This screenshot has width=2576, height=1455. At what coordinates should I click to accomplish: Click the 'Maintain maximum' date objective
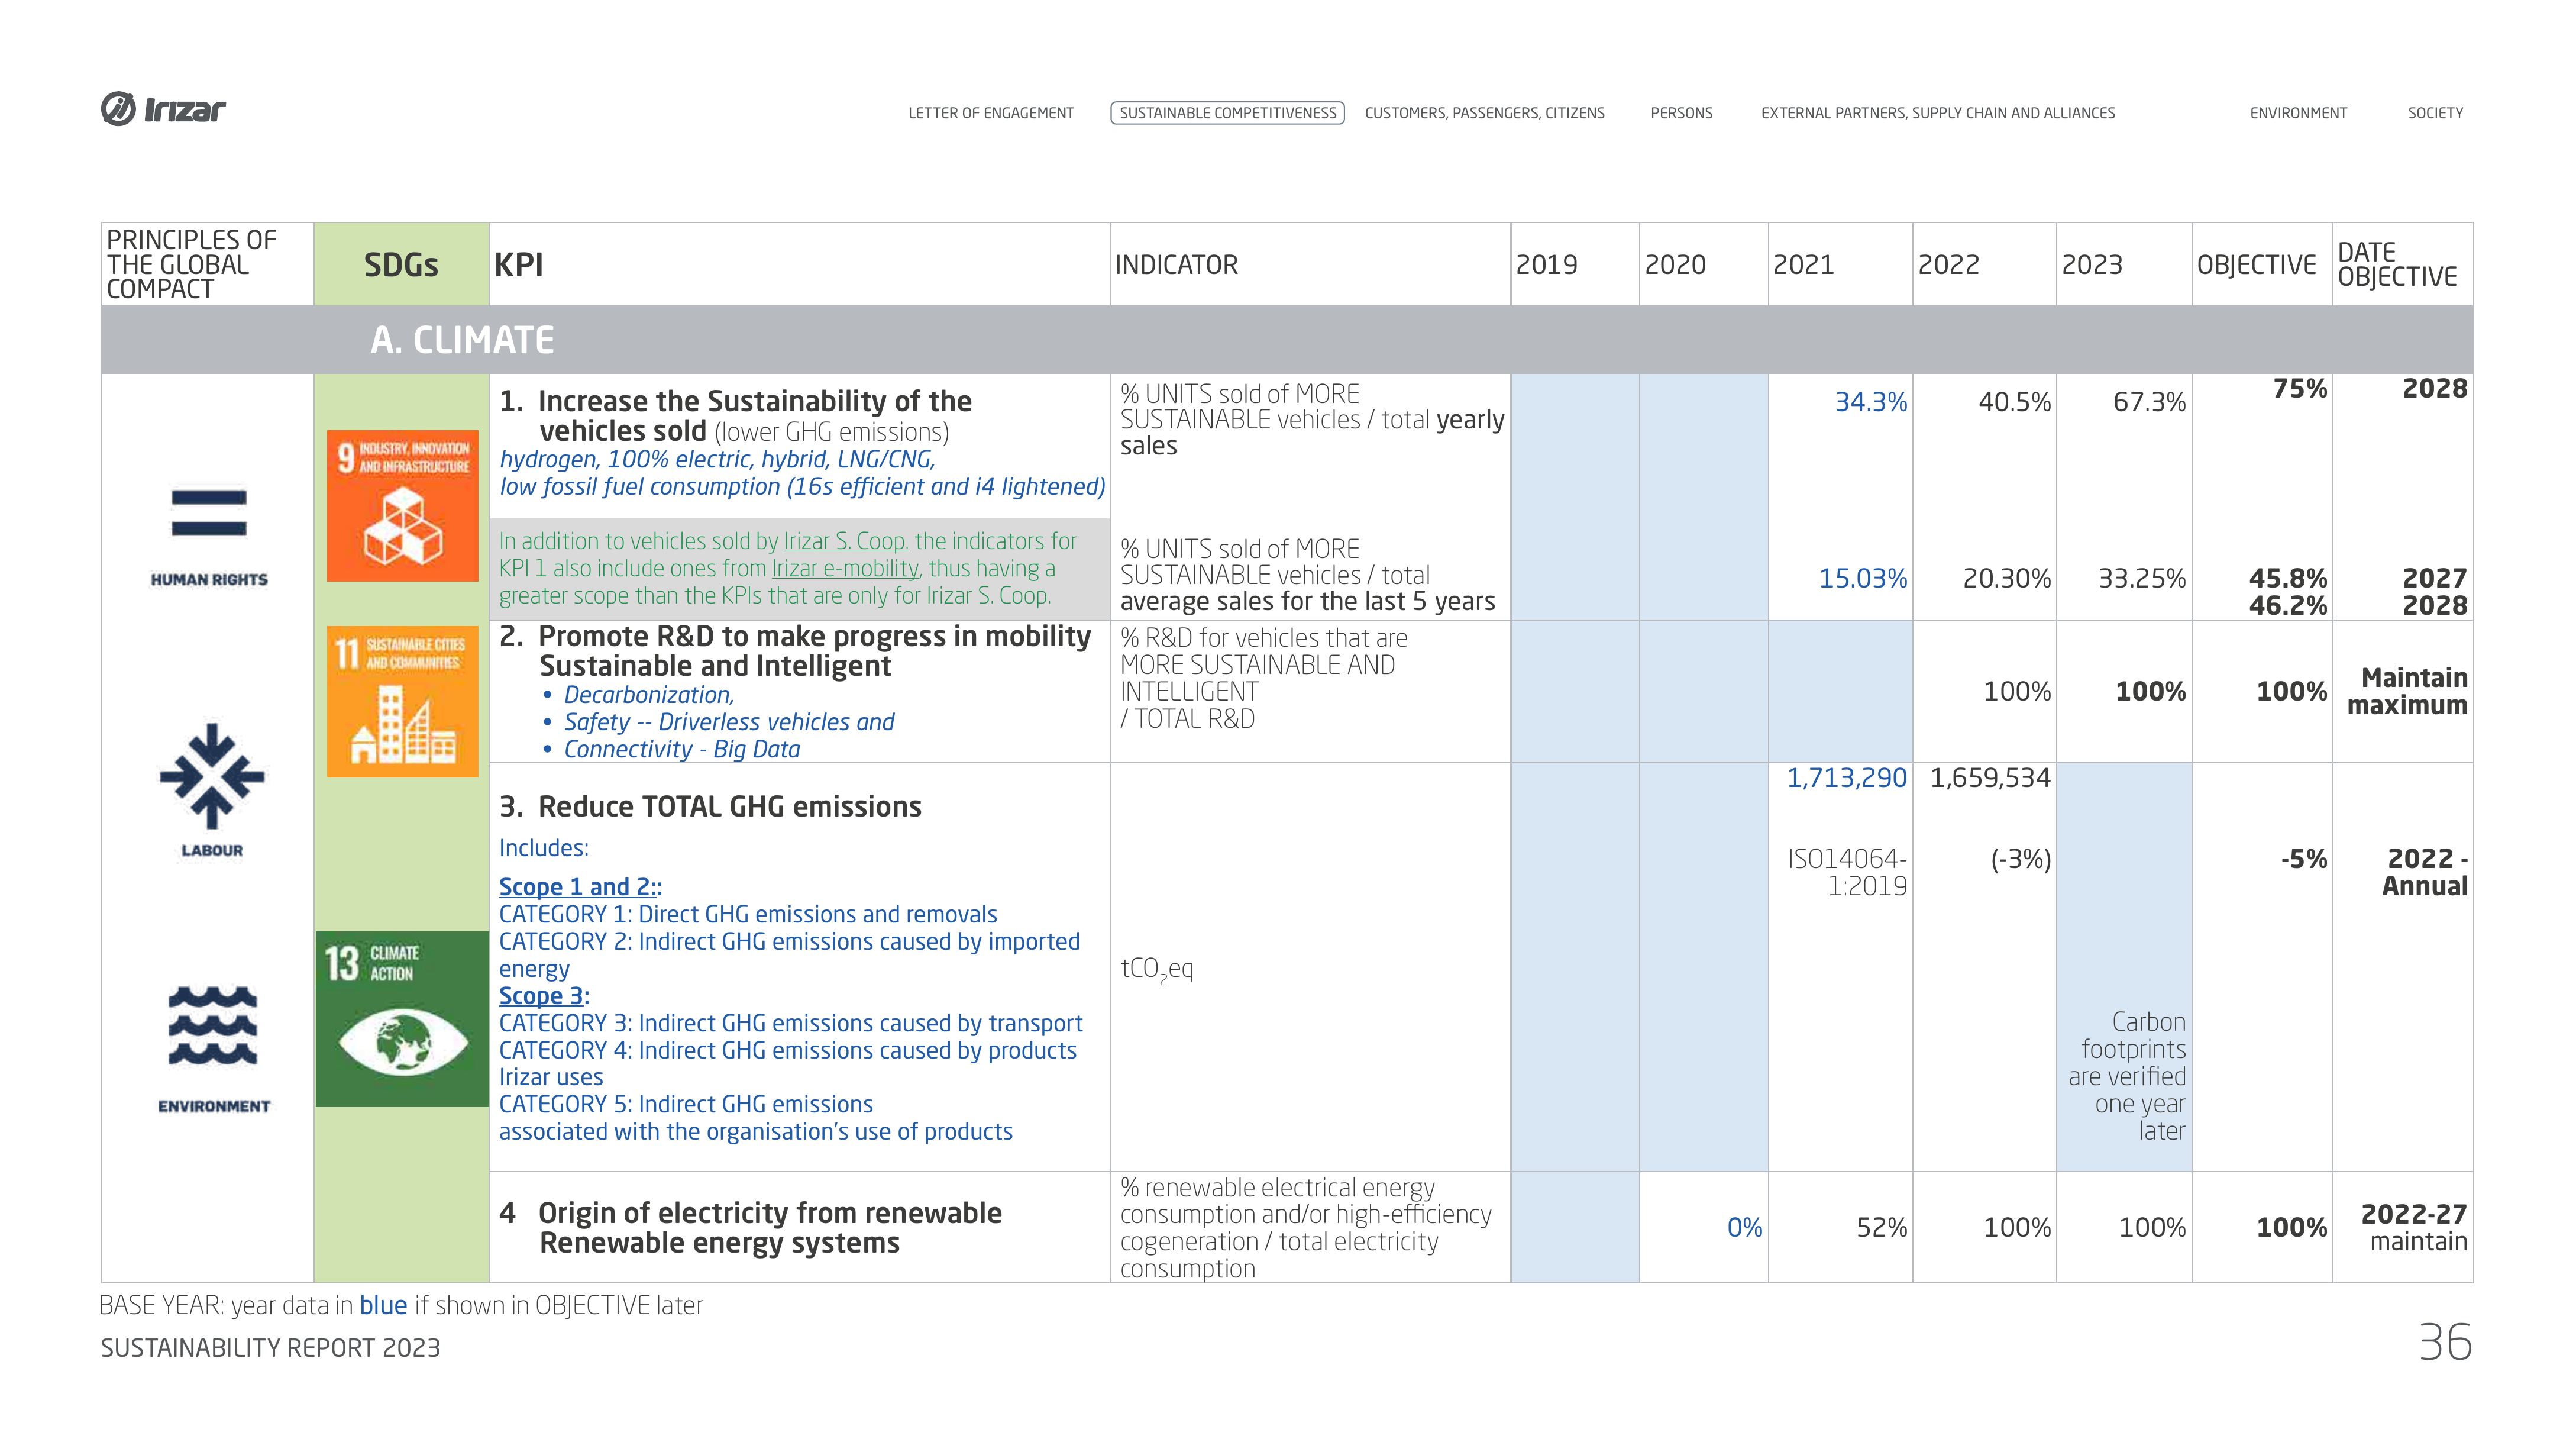(2407, 691)
